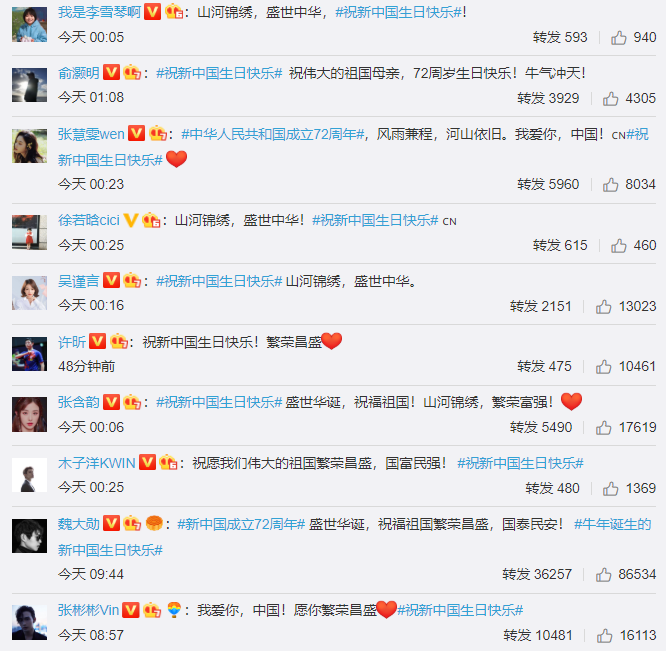
Task: Click timestamp 今天 09:44 on 魏大勋's post
Action: point(91,575)
